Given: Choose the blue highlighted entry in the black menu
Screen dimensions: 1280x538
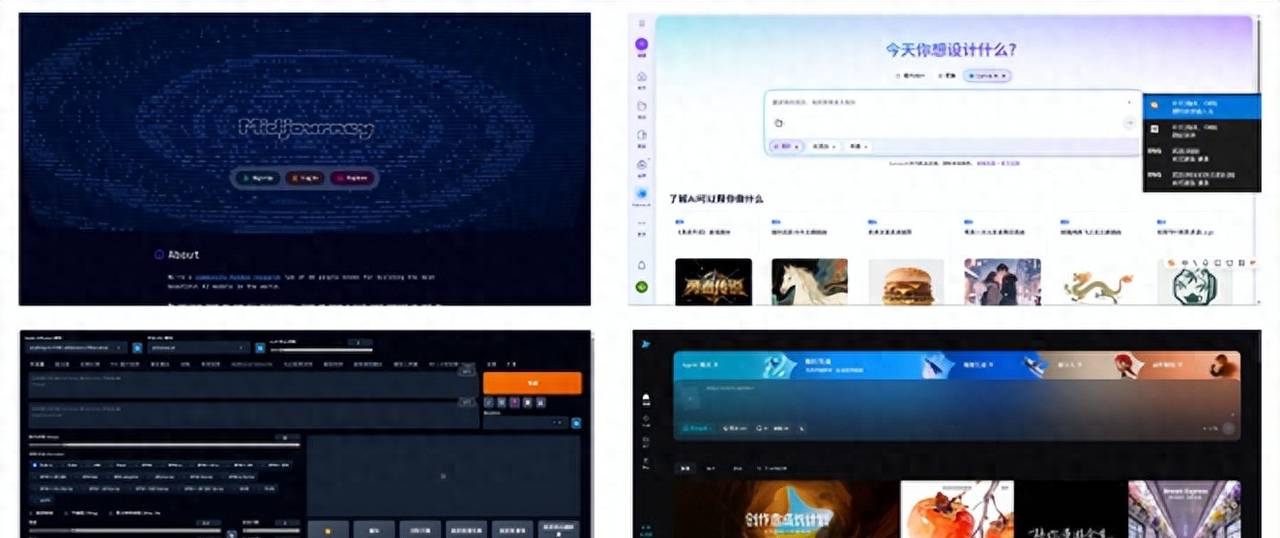Looking at the screenshot, I should click(x=1200, y=107).
